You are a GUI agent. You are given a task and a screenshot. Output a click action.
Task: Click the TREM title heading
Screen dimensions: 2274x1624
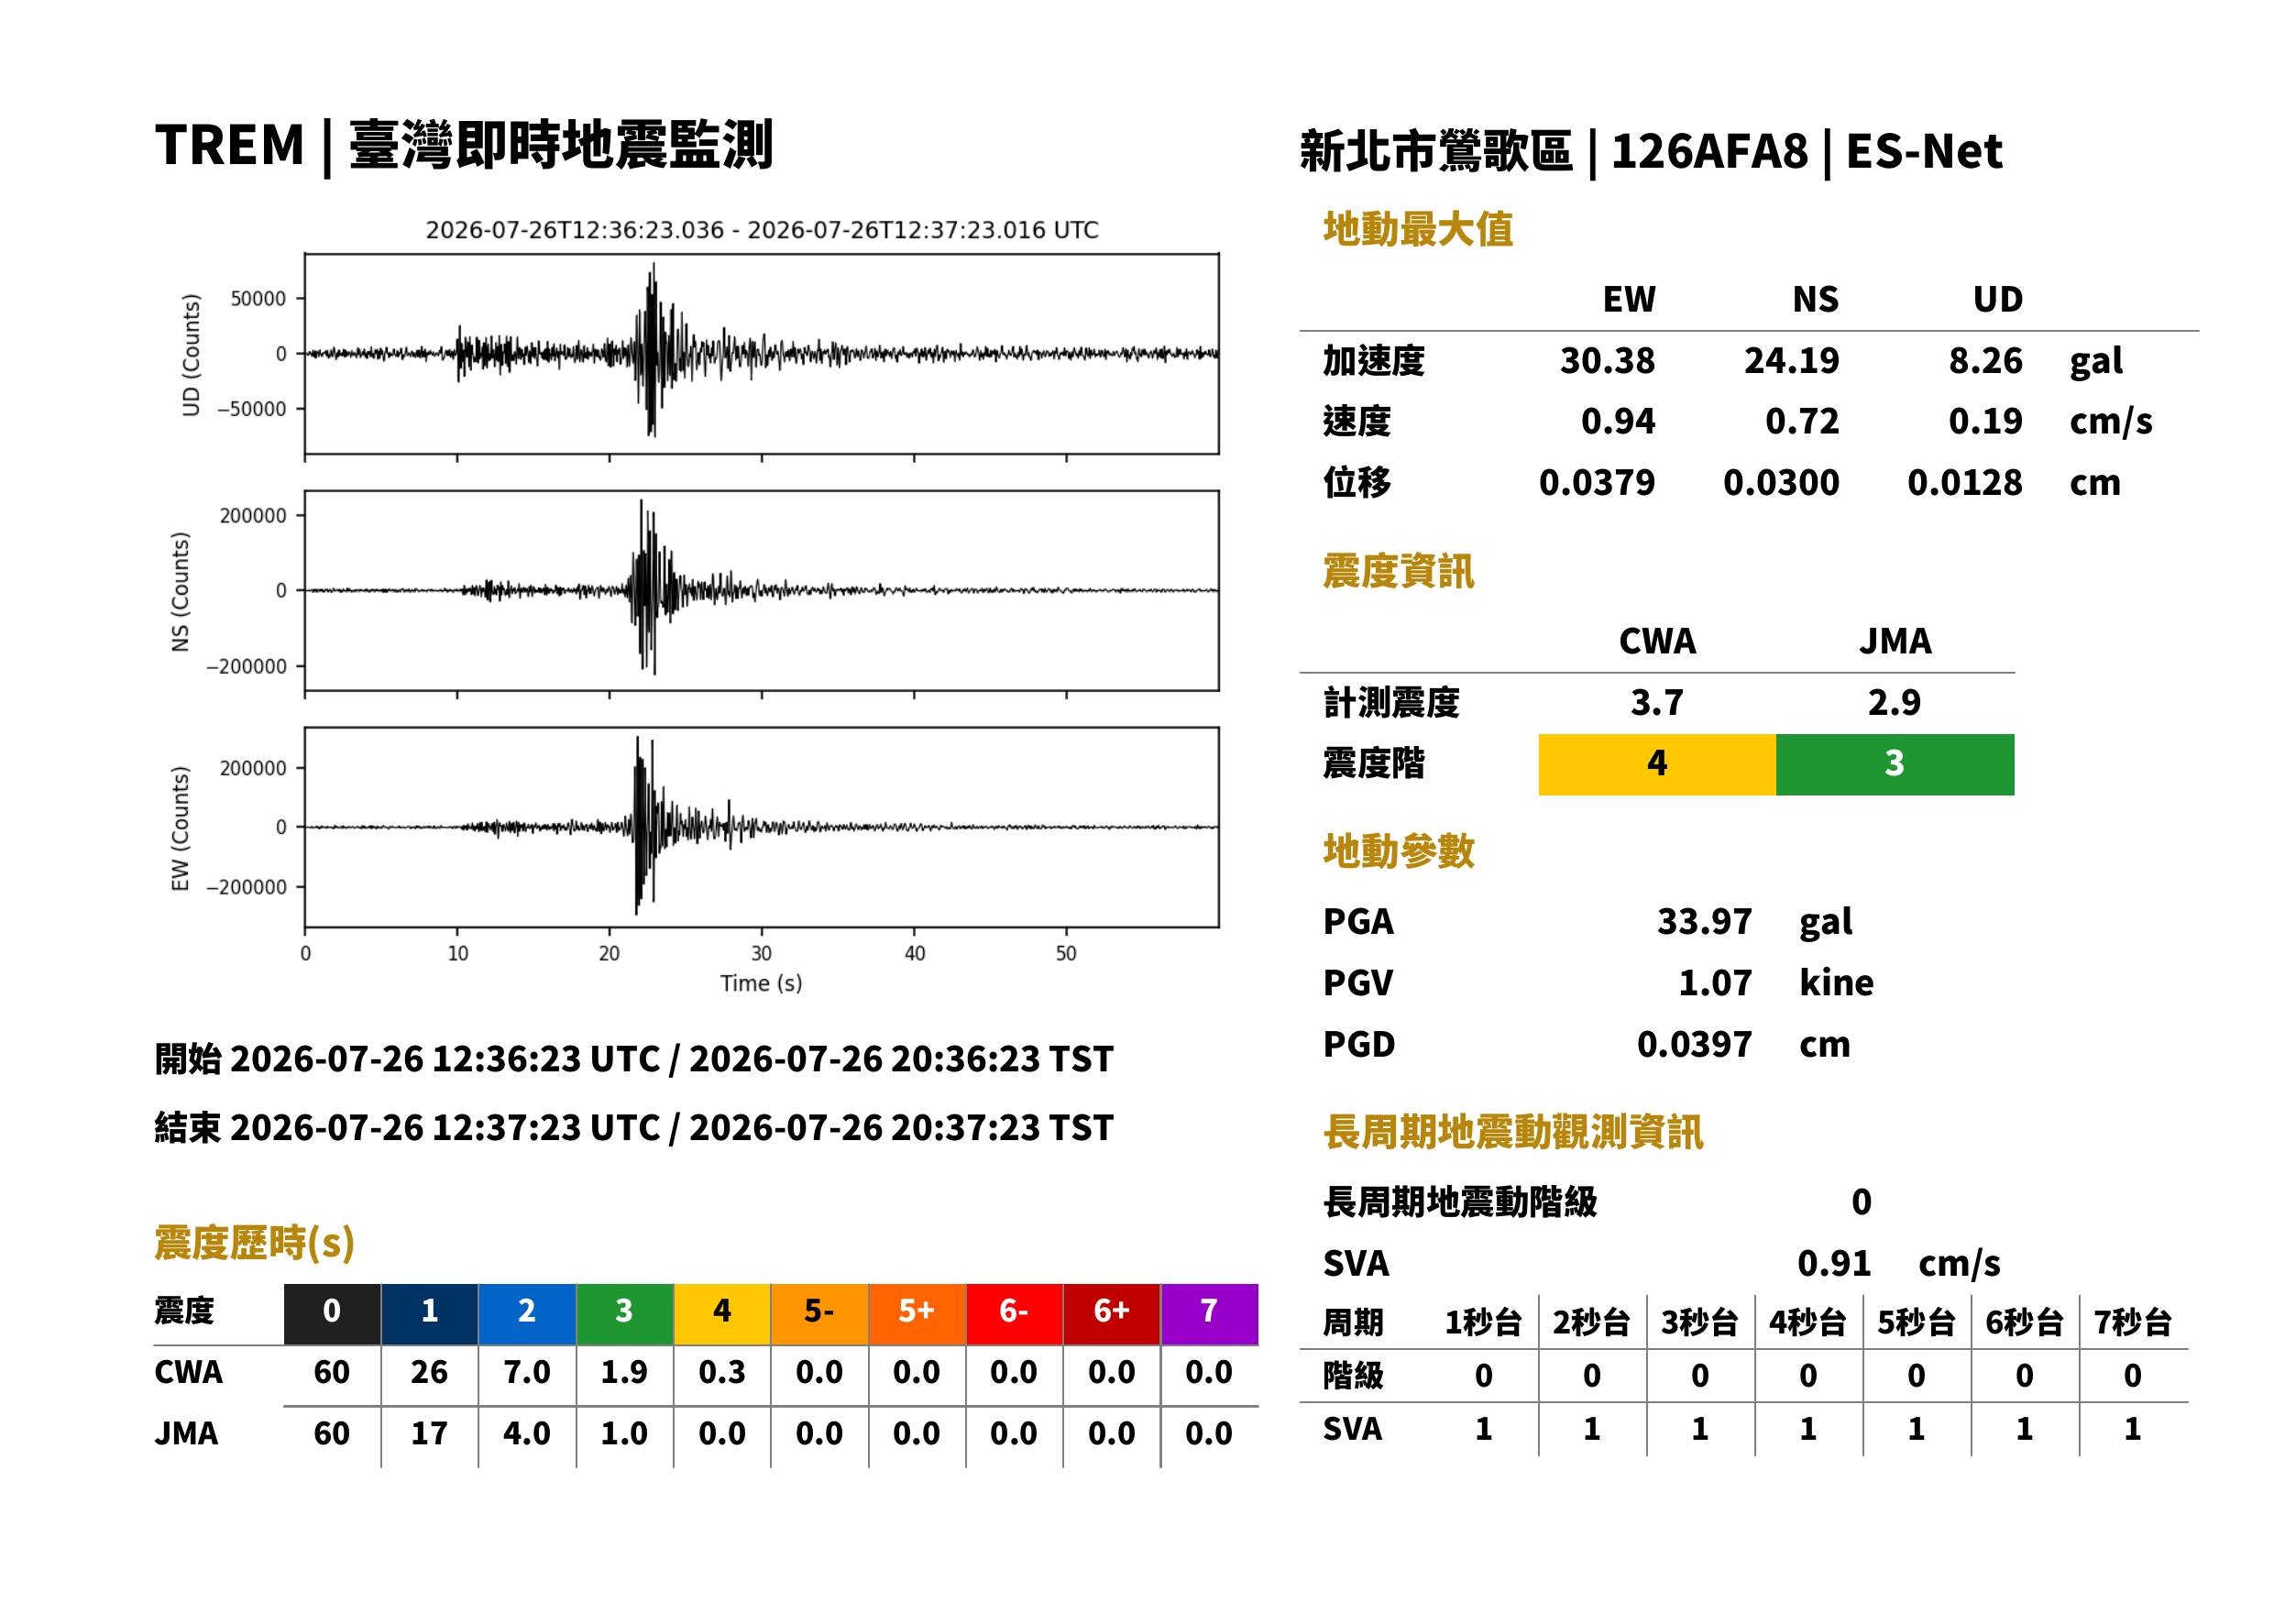pos(463,145)
